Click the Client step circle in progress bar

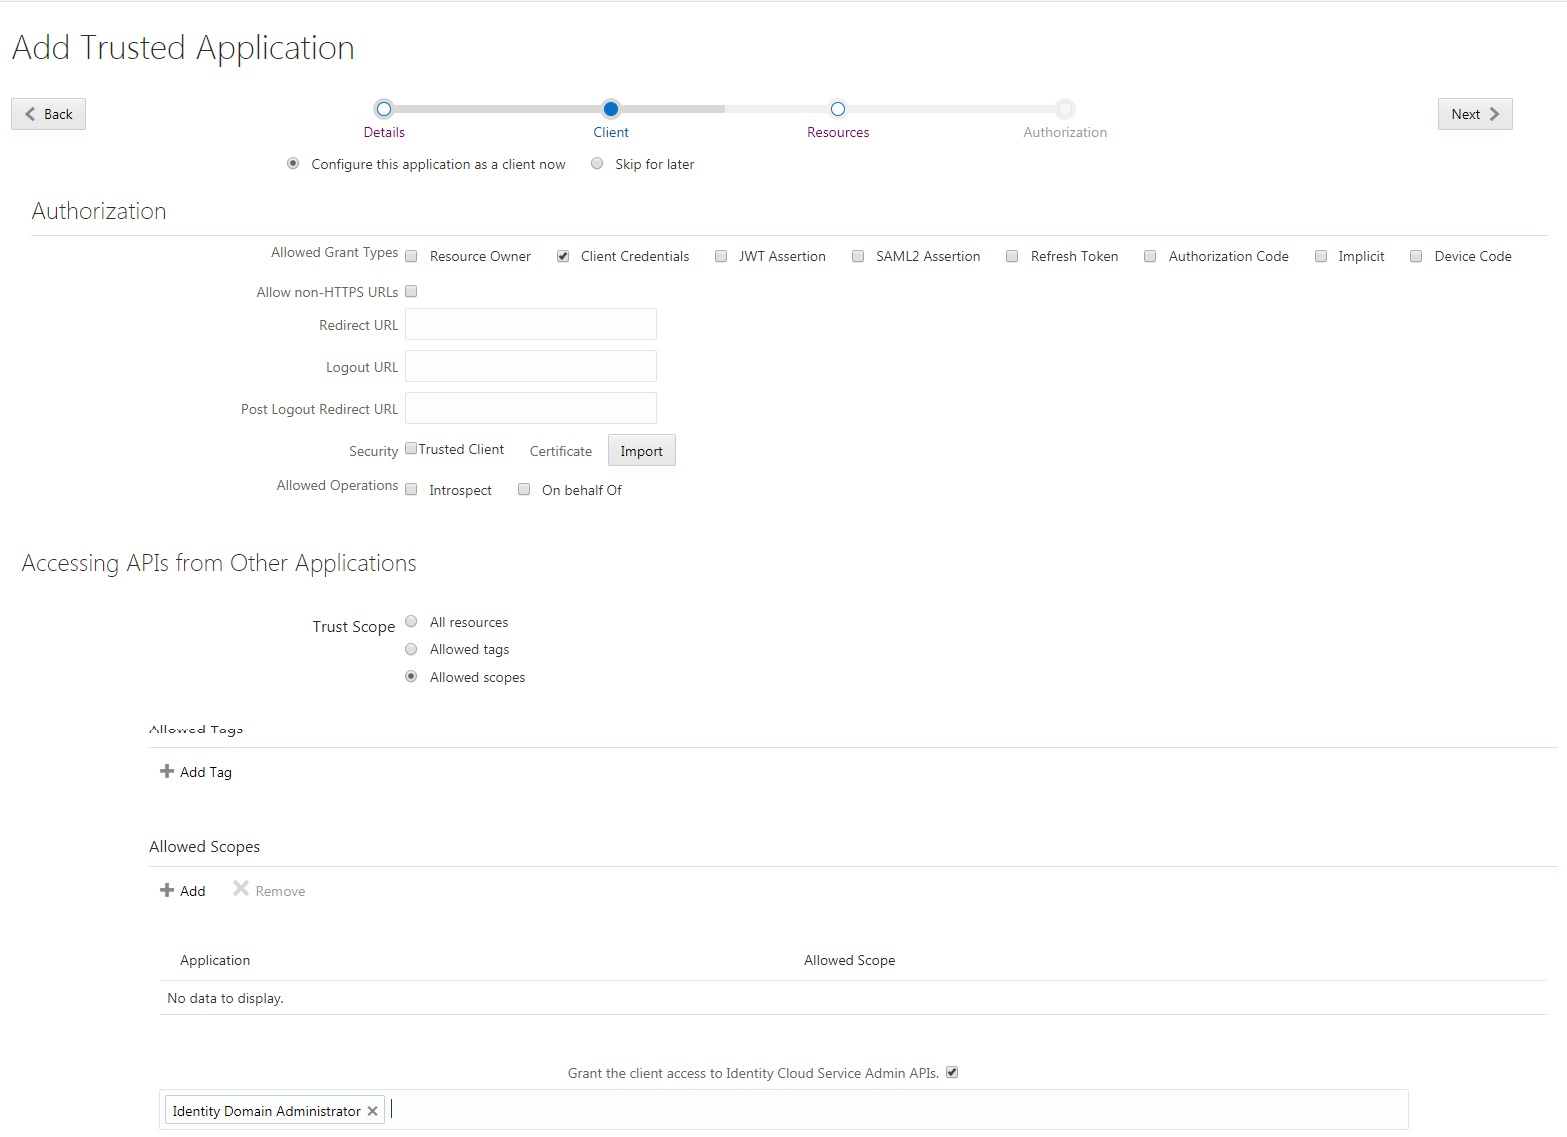tap(611, 109)
